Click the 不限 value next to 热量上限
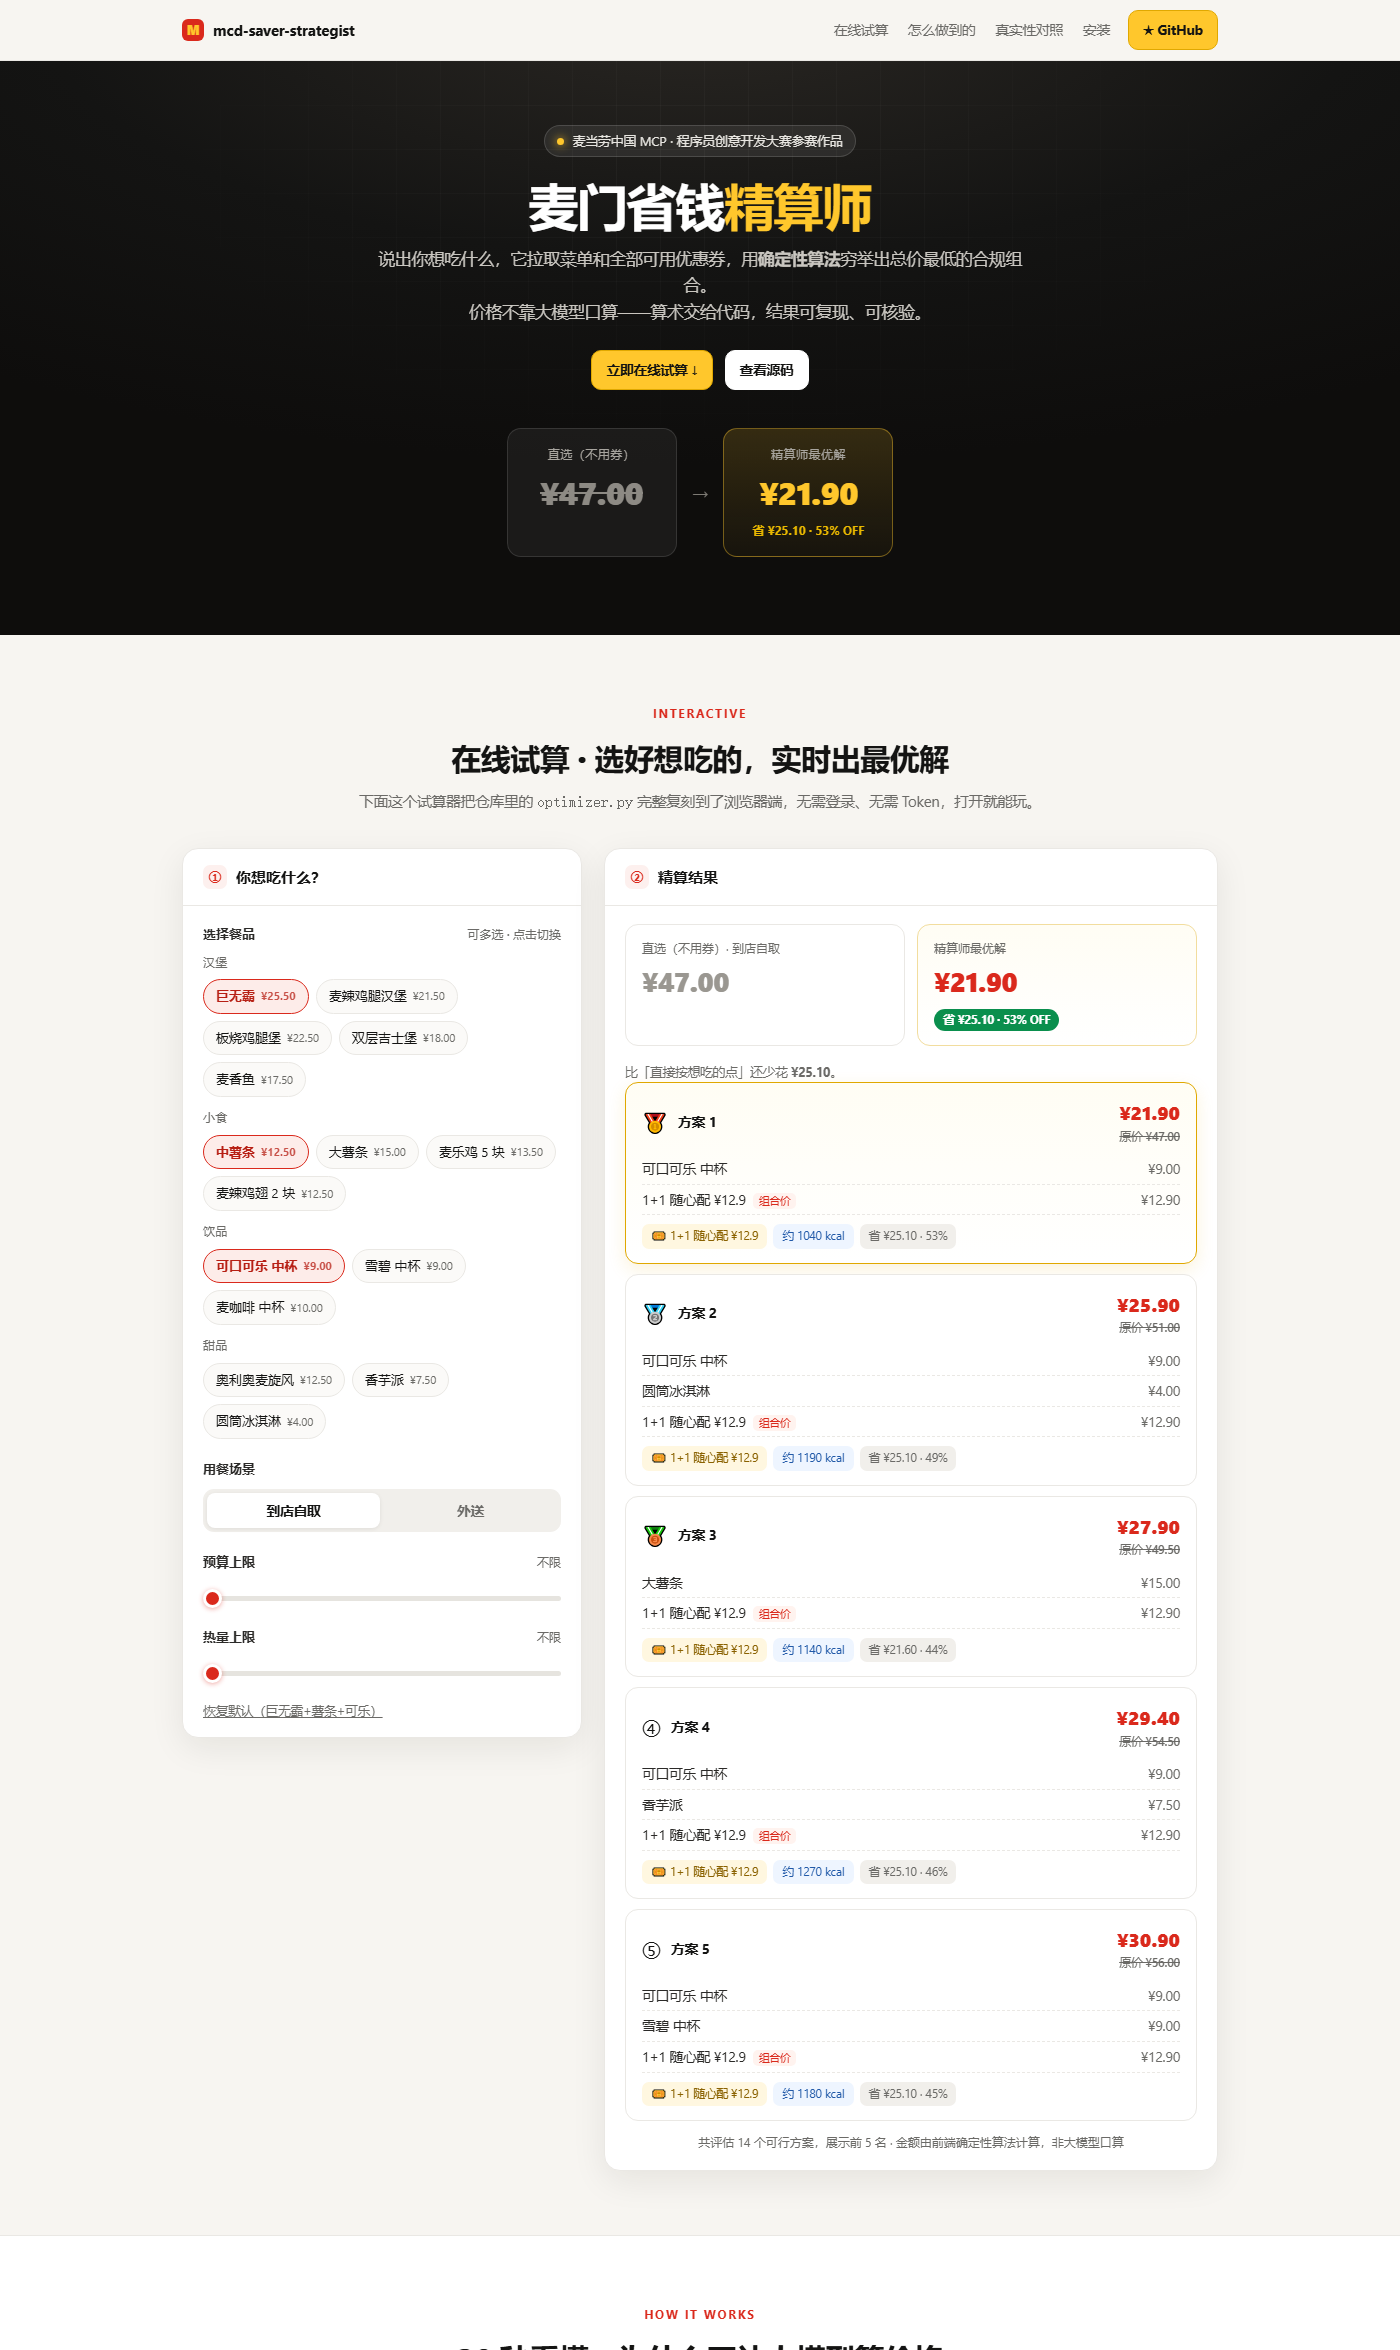This screenshot has width=1400, height=2350. point(549,1637)
